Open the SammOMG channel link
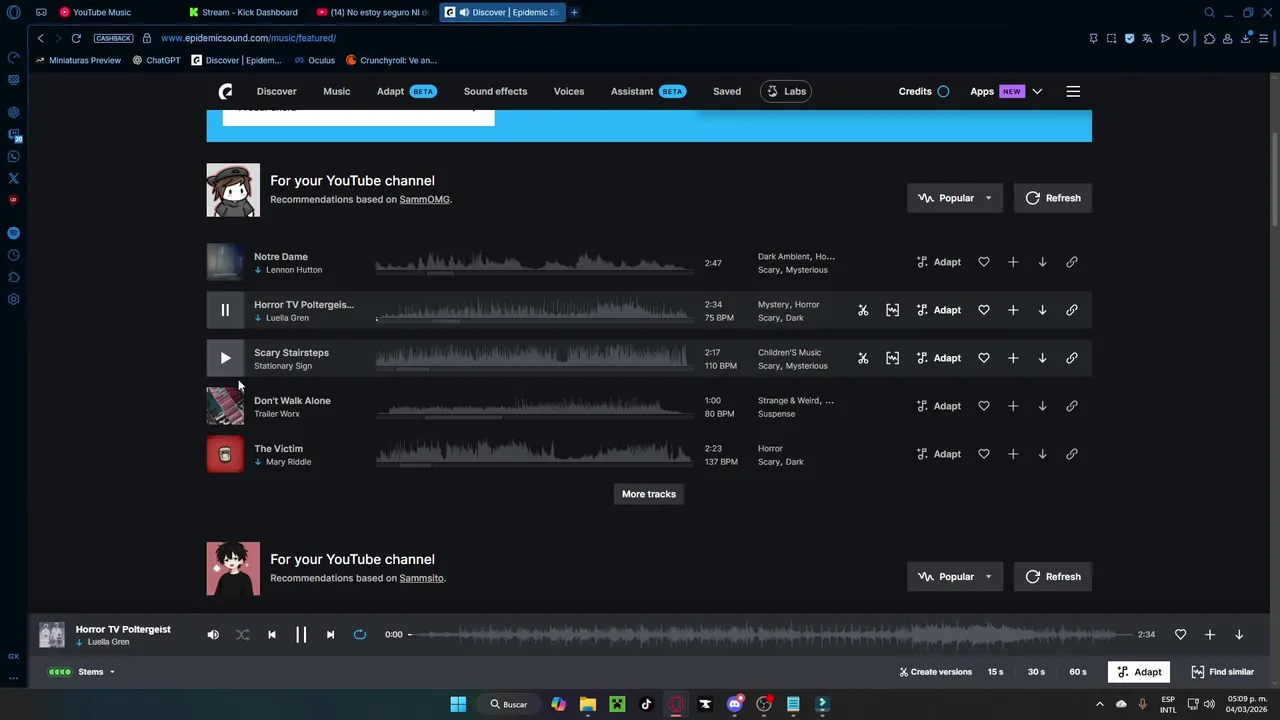The height and width of the screenshot is (720, 1280). click(425, 199)
